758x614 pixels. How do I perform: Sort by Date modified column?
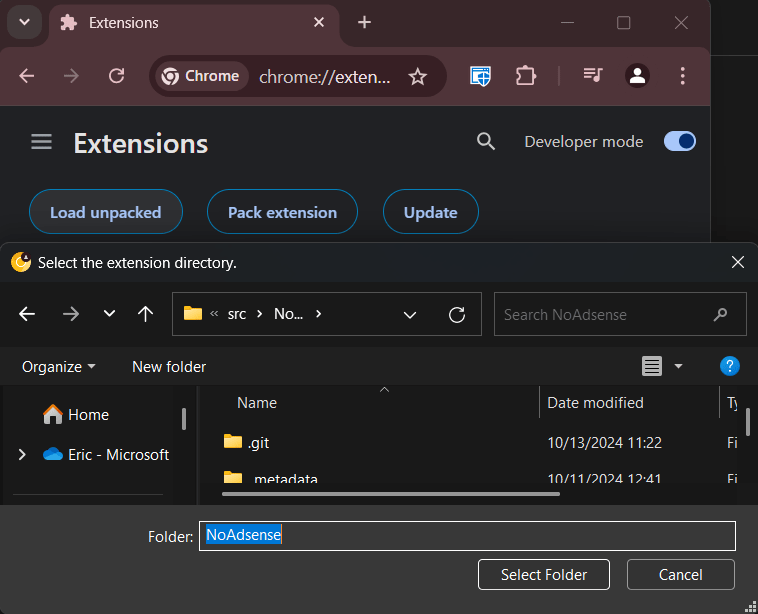pyautogui.click(x=595, y=403)
